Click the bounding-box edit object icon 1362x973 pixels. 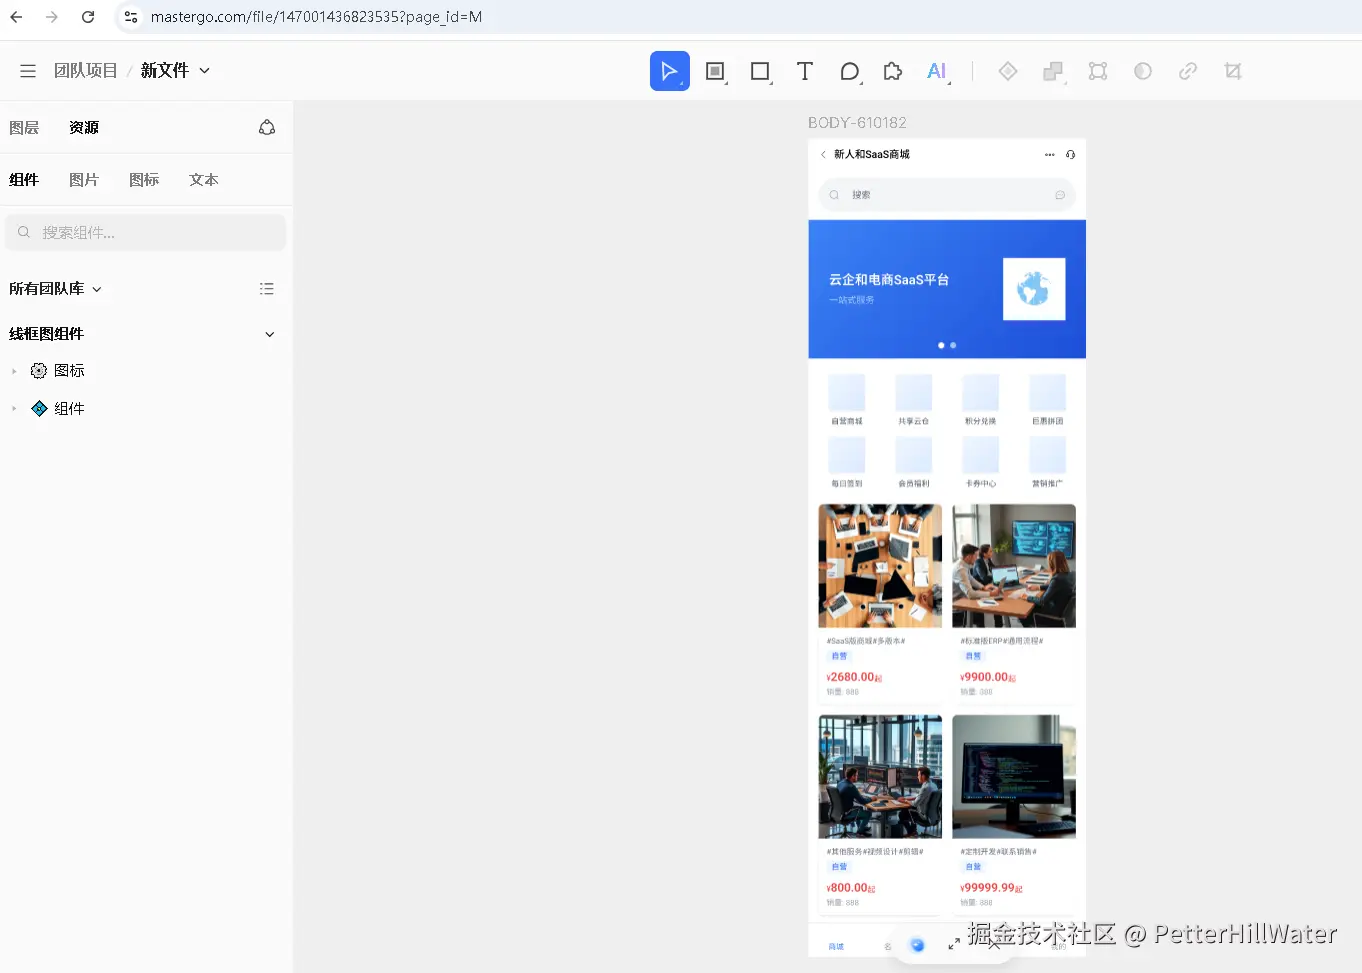coord(1098,71)
